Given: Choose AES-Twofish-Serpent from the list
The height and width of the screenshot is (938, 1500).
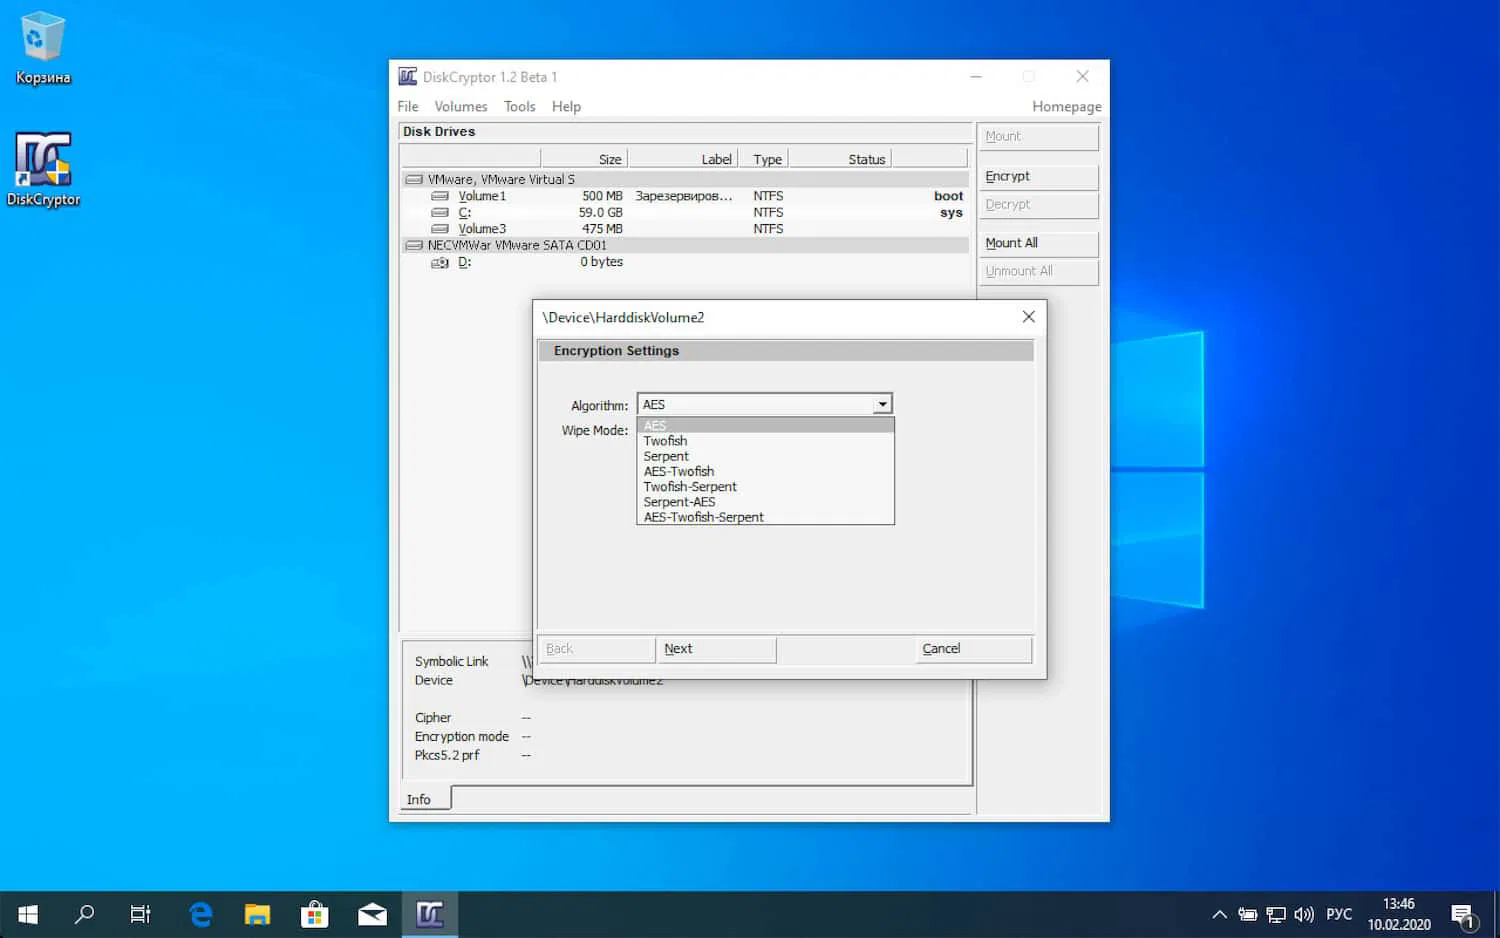Looking at the screenshot, I should pyautogui.click(x=703, y=517).
